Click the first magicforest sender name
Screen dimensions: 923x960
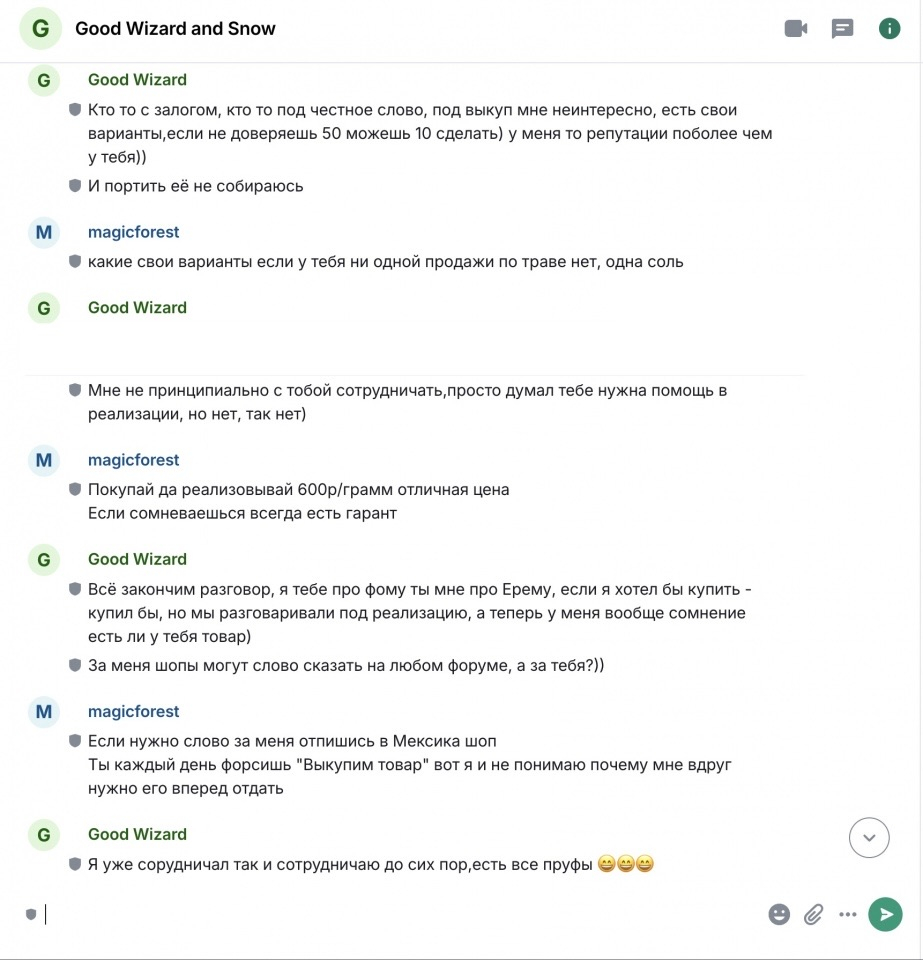(x=133, y=232)
